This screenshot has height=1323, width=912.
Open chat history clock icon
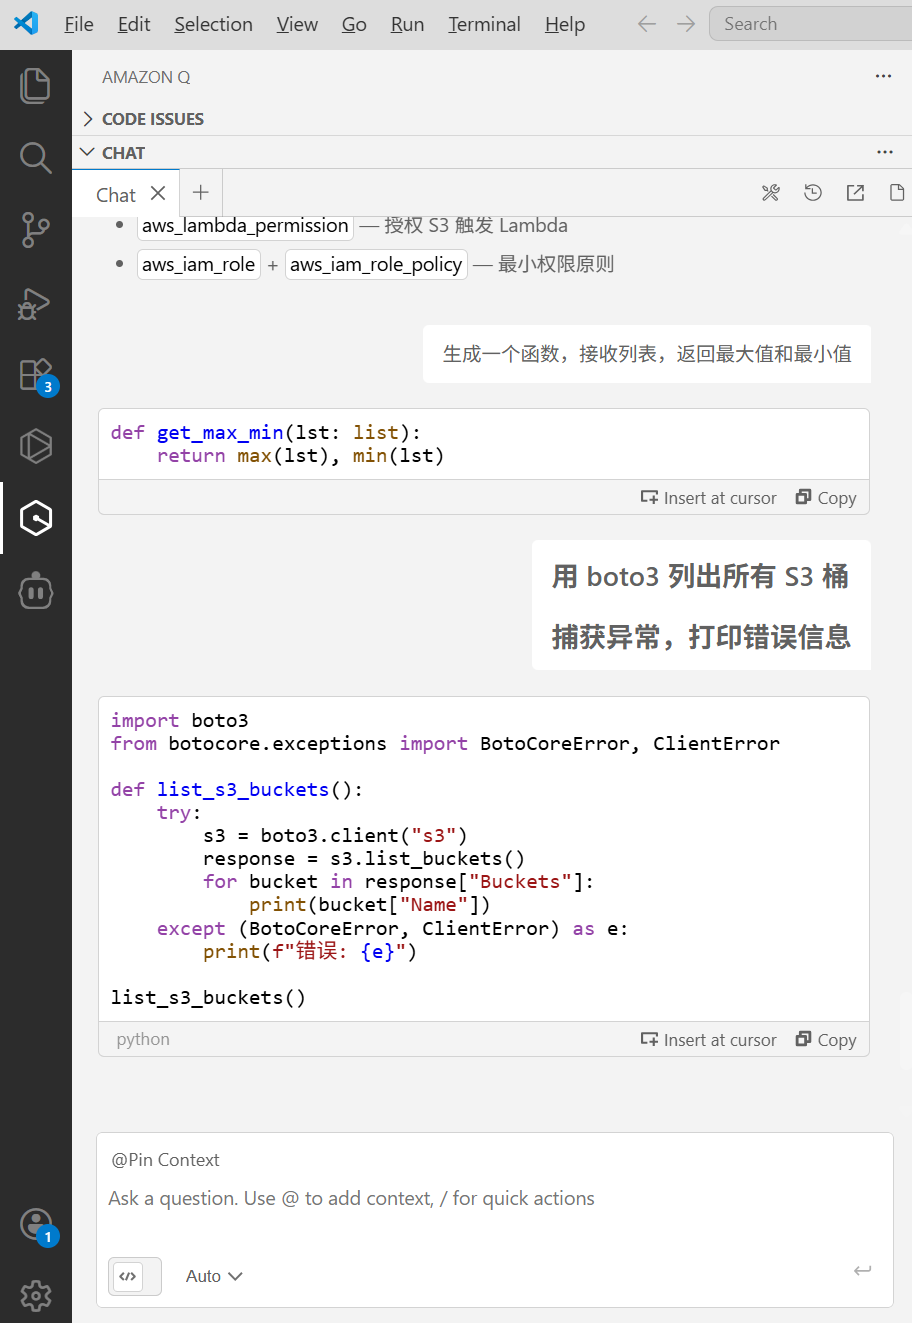coord(813,193)
